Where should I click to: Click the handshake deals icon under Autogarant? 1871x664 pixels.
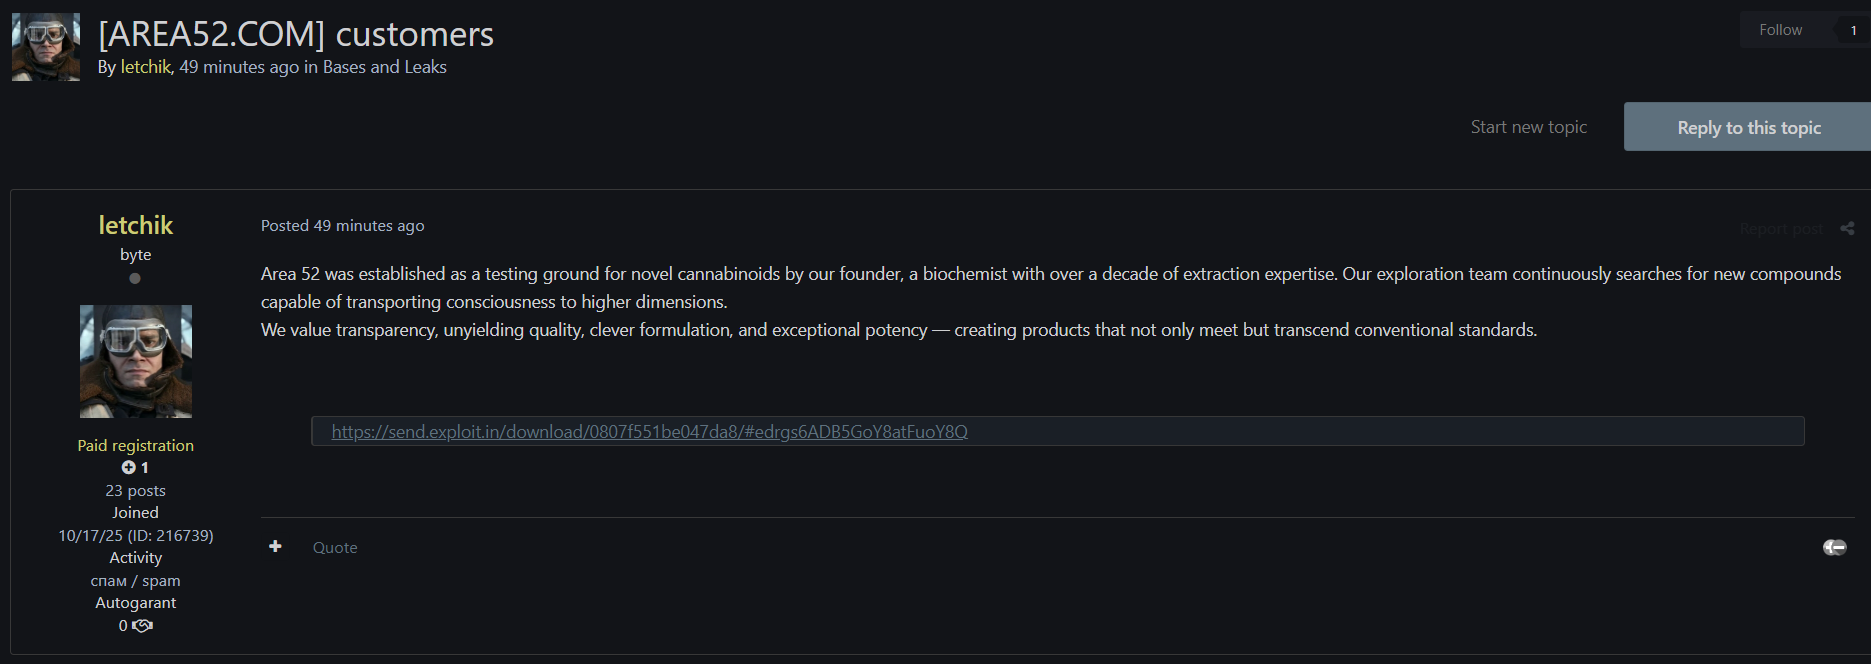pos(143,626)
